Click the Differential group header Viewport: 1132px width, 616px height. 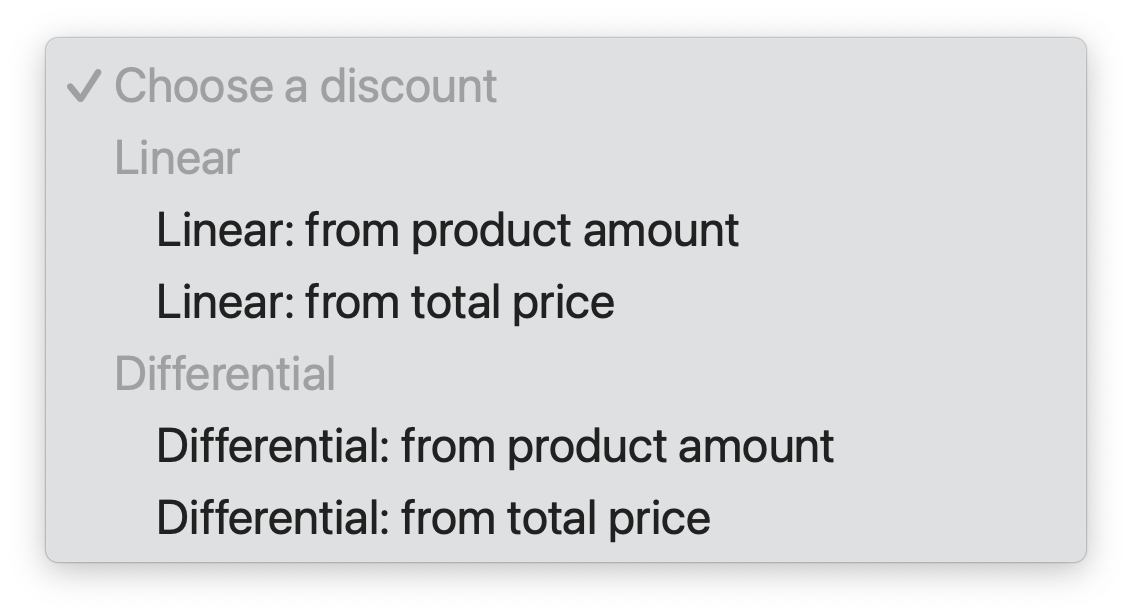(226, 373)
